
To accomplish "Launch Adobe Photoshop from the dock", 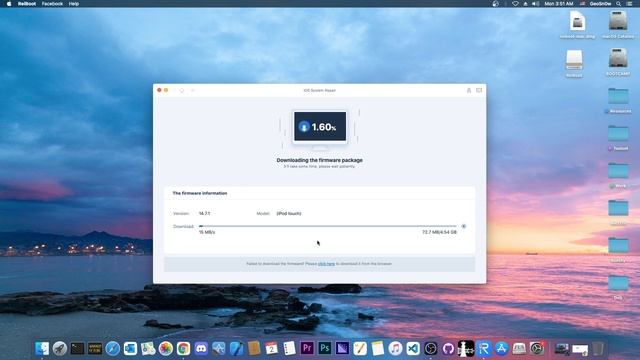I will (x=324, y=348).
